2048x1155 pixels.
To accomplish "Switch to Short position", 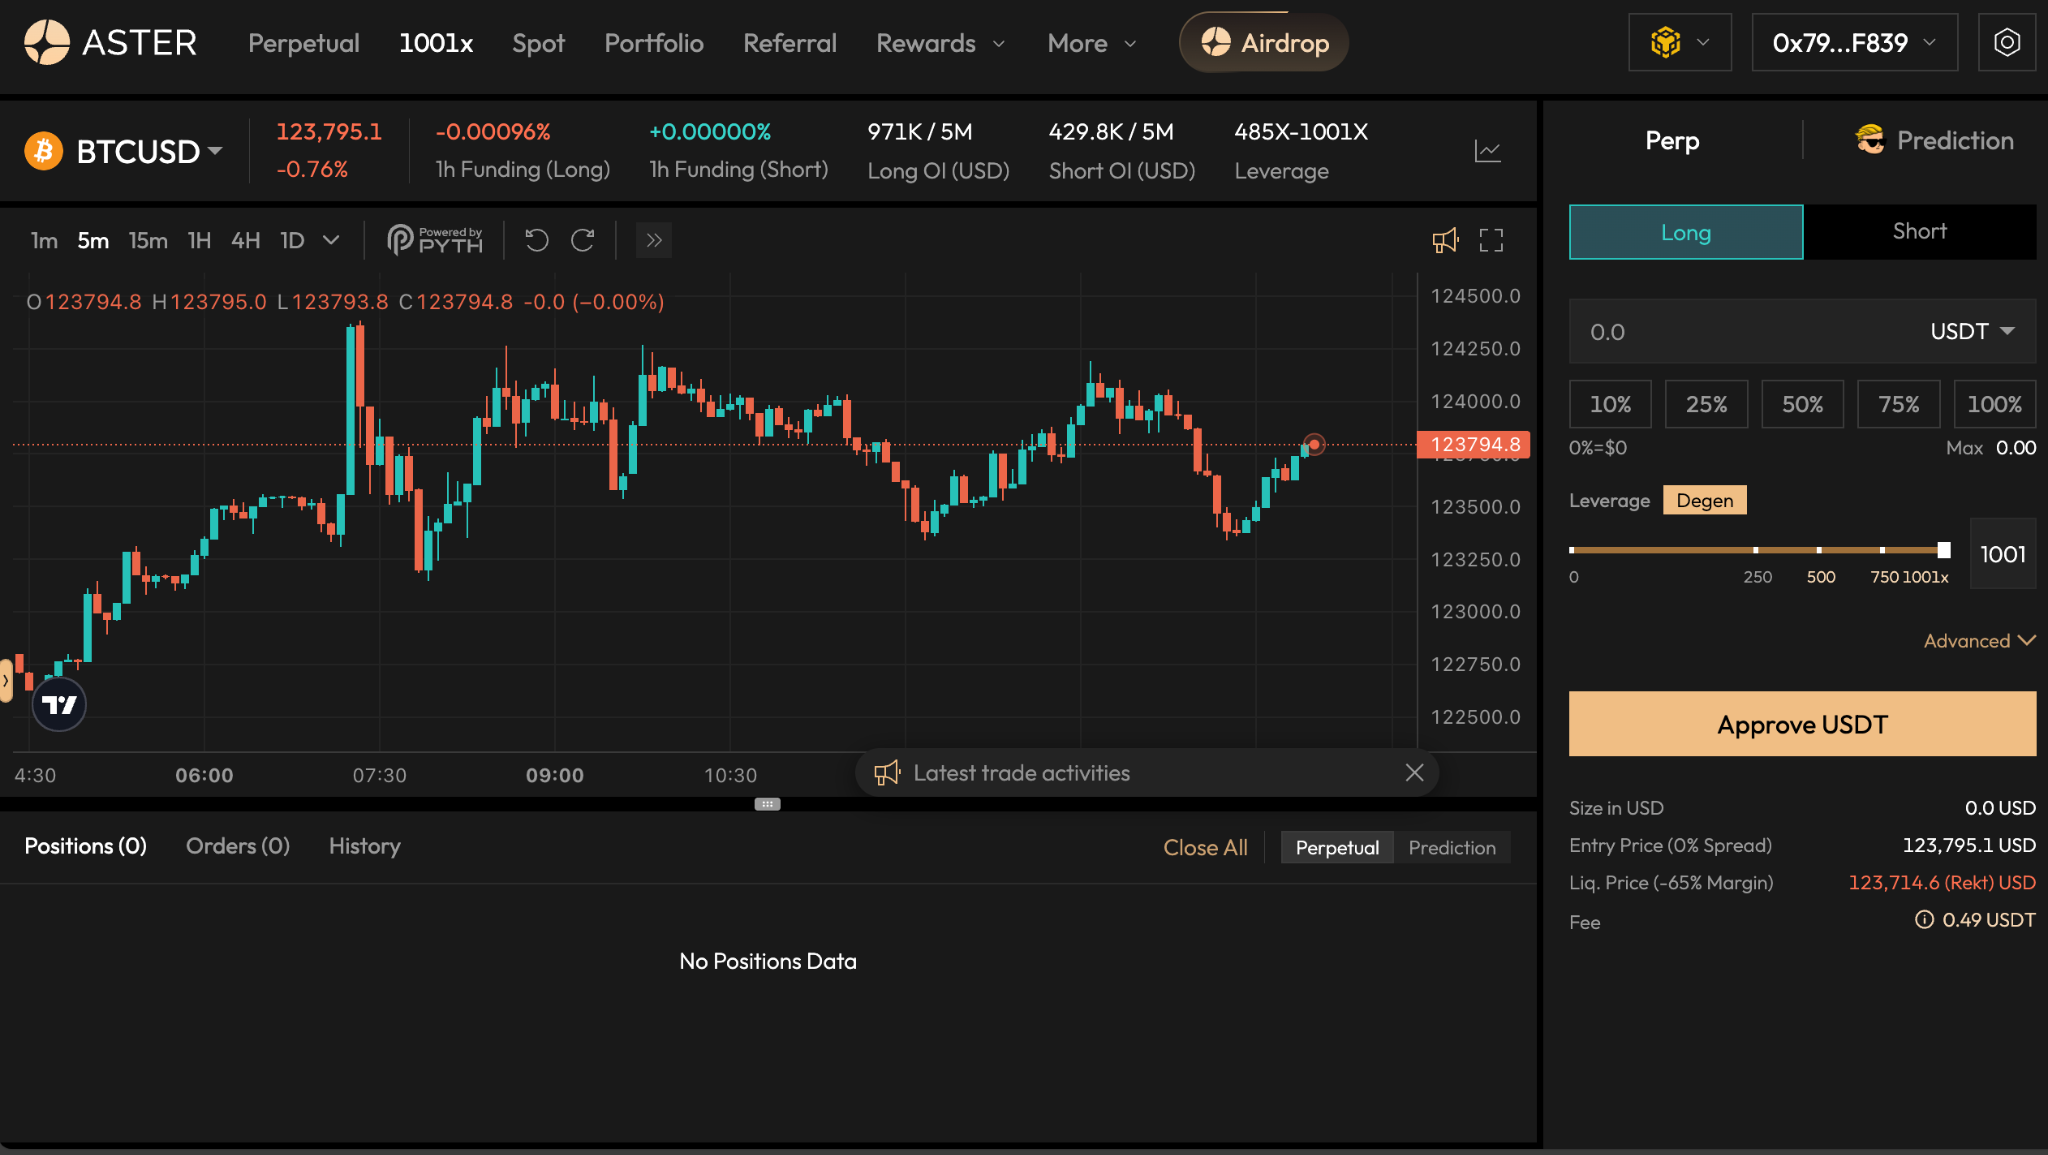I will click(x=1919, y=232).
